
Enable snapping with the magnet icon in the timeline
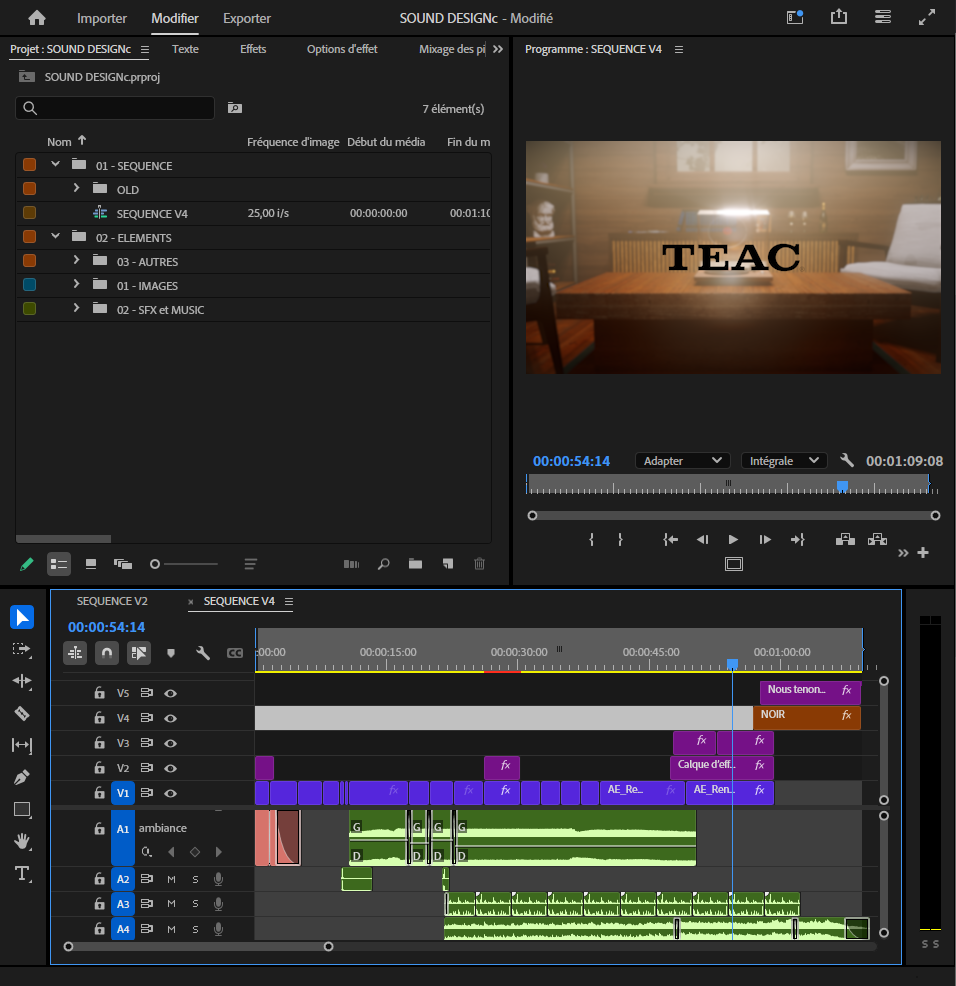(106, 652)
